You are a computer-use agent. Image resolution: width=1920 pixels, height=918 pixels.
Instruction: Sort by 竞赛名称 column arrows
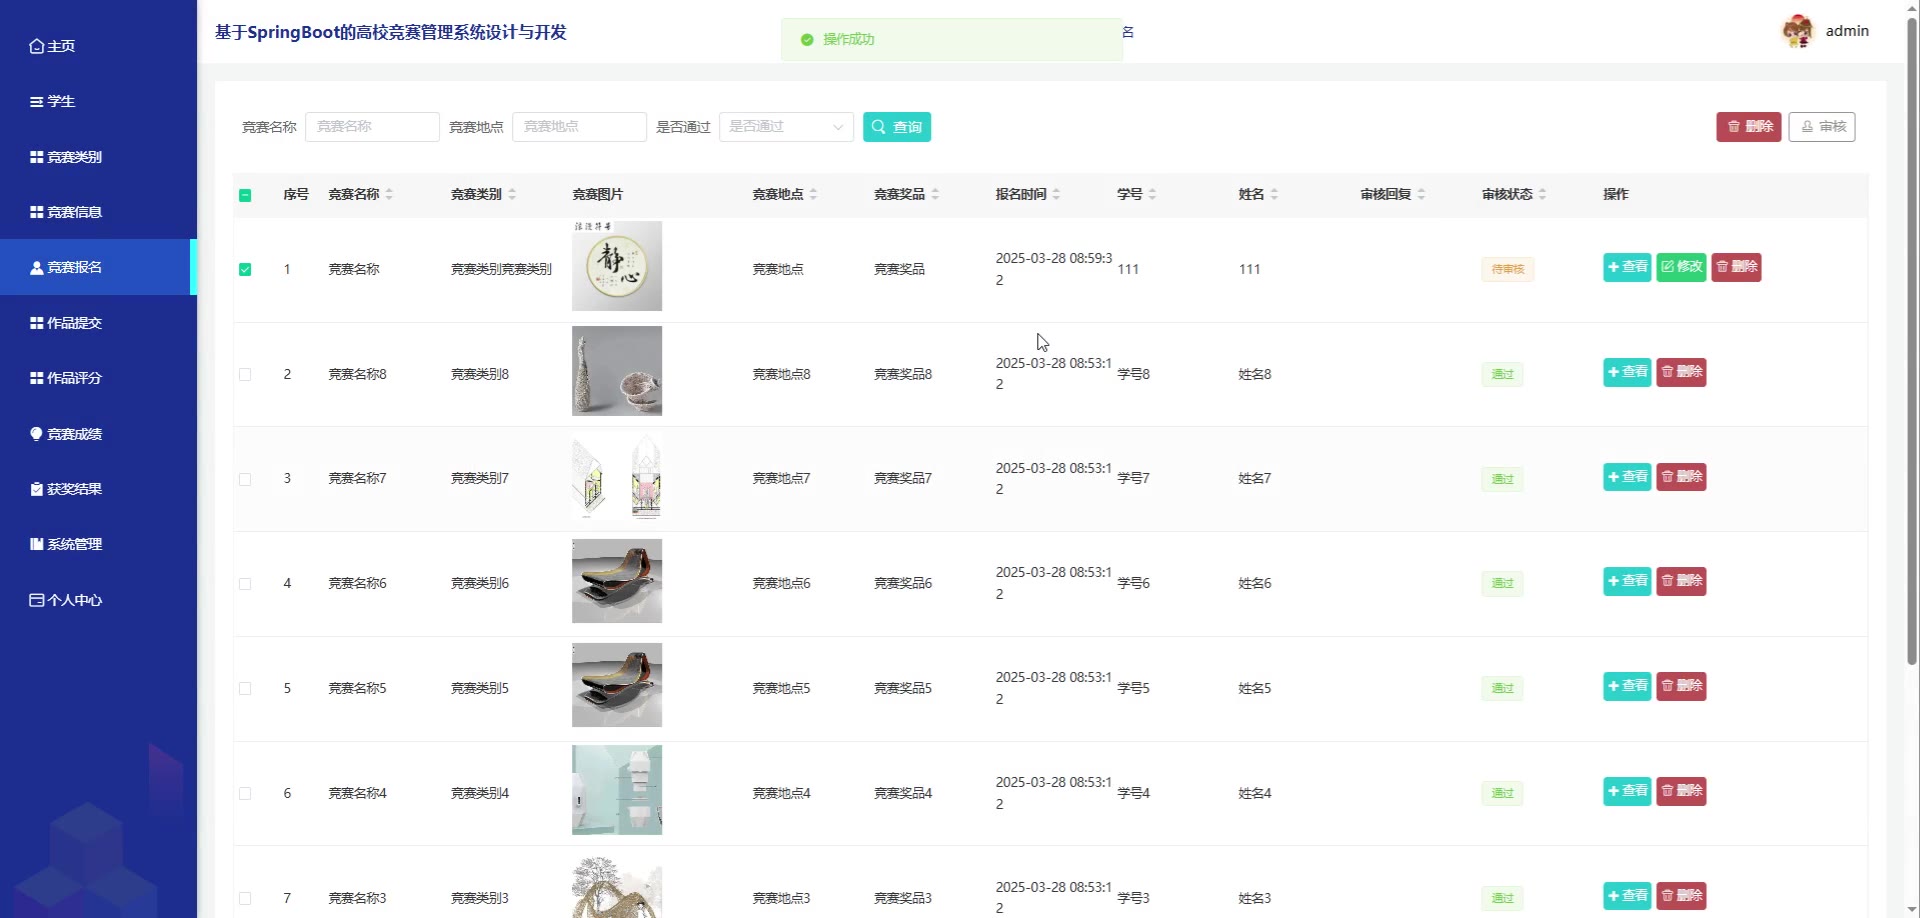pyautogui.click(x=389, y=195)
